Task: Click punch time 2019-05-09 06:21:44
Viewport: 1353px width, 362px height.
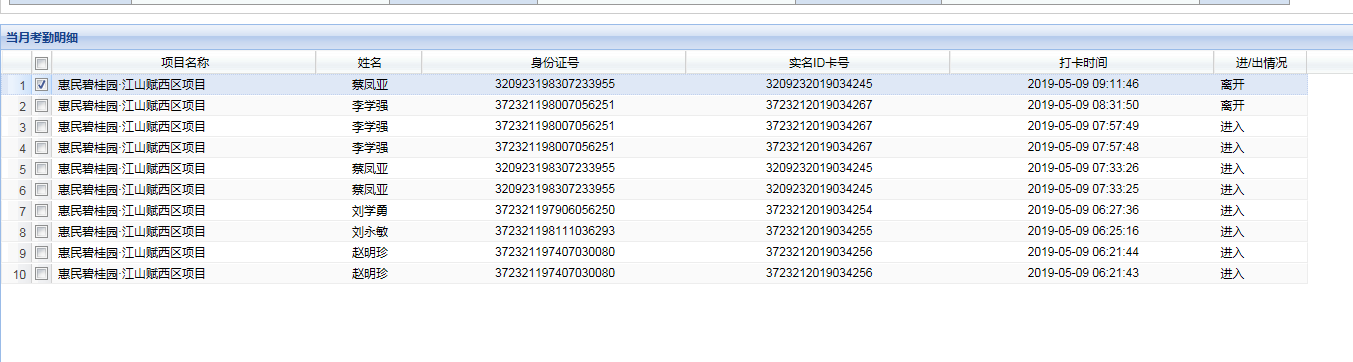Action: click(x=1082, y=253)
